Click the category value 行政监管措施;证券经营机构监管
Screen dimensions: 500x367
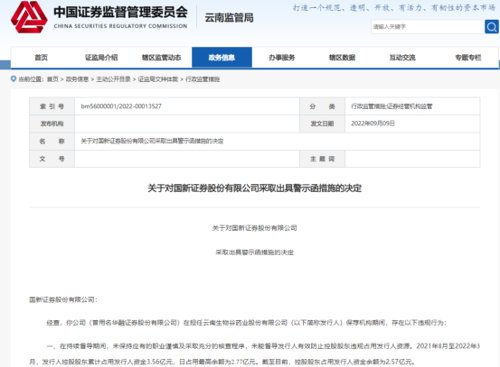[x=392, y=106]
